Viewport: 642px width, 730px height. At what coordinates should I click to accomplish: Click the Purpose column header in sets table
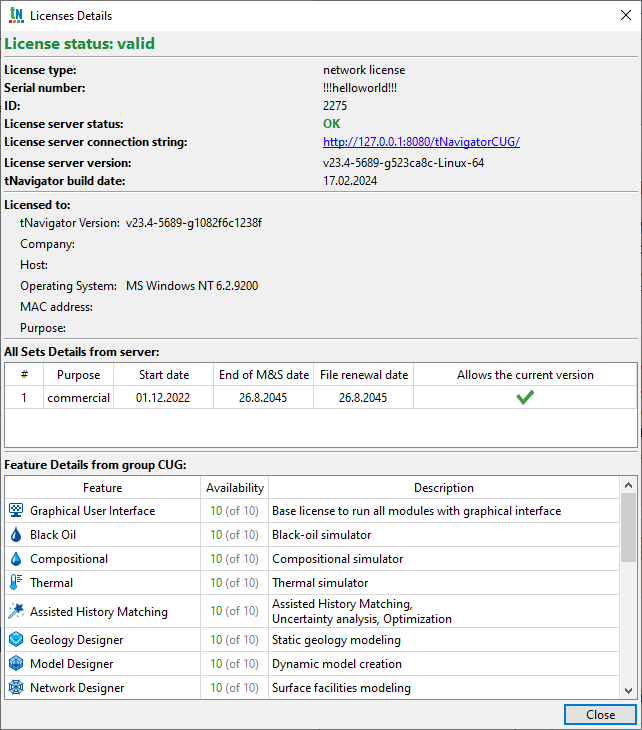78,375
